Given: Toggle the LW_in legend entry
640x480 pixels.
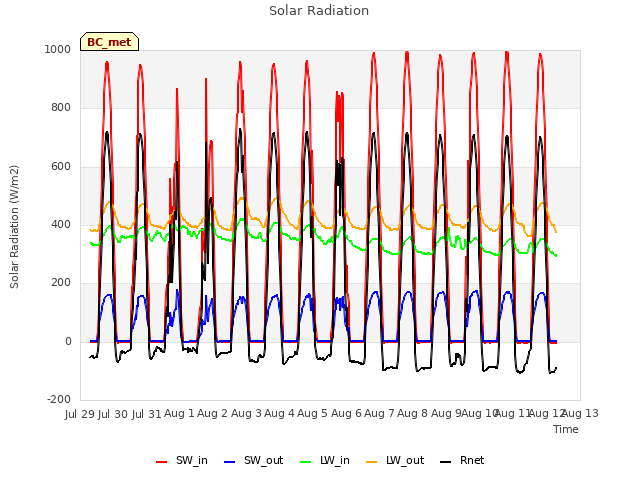Looking at the screenshot, I should click(x=325, y=460).
